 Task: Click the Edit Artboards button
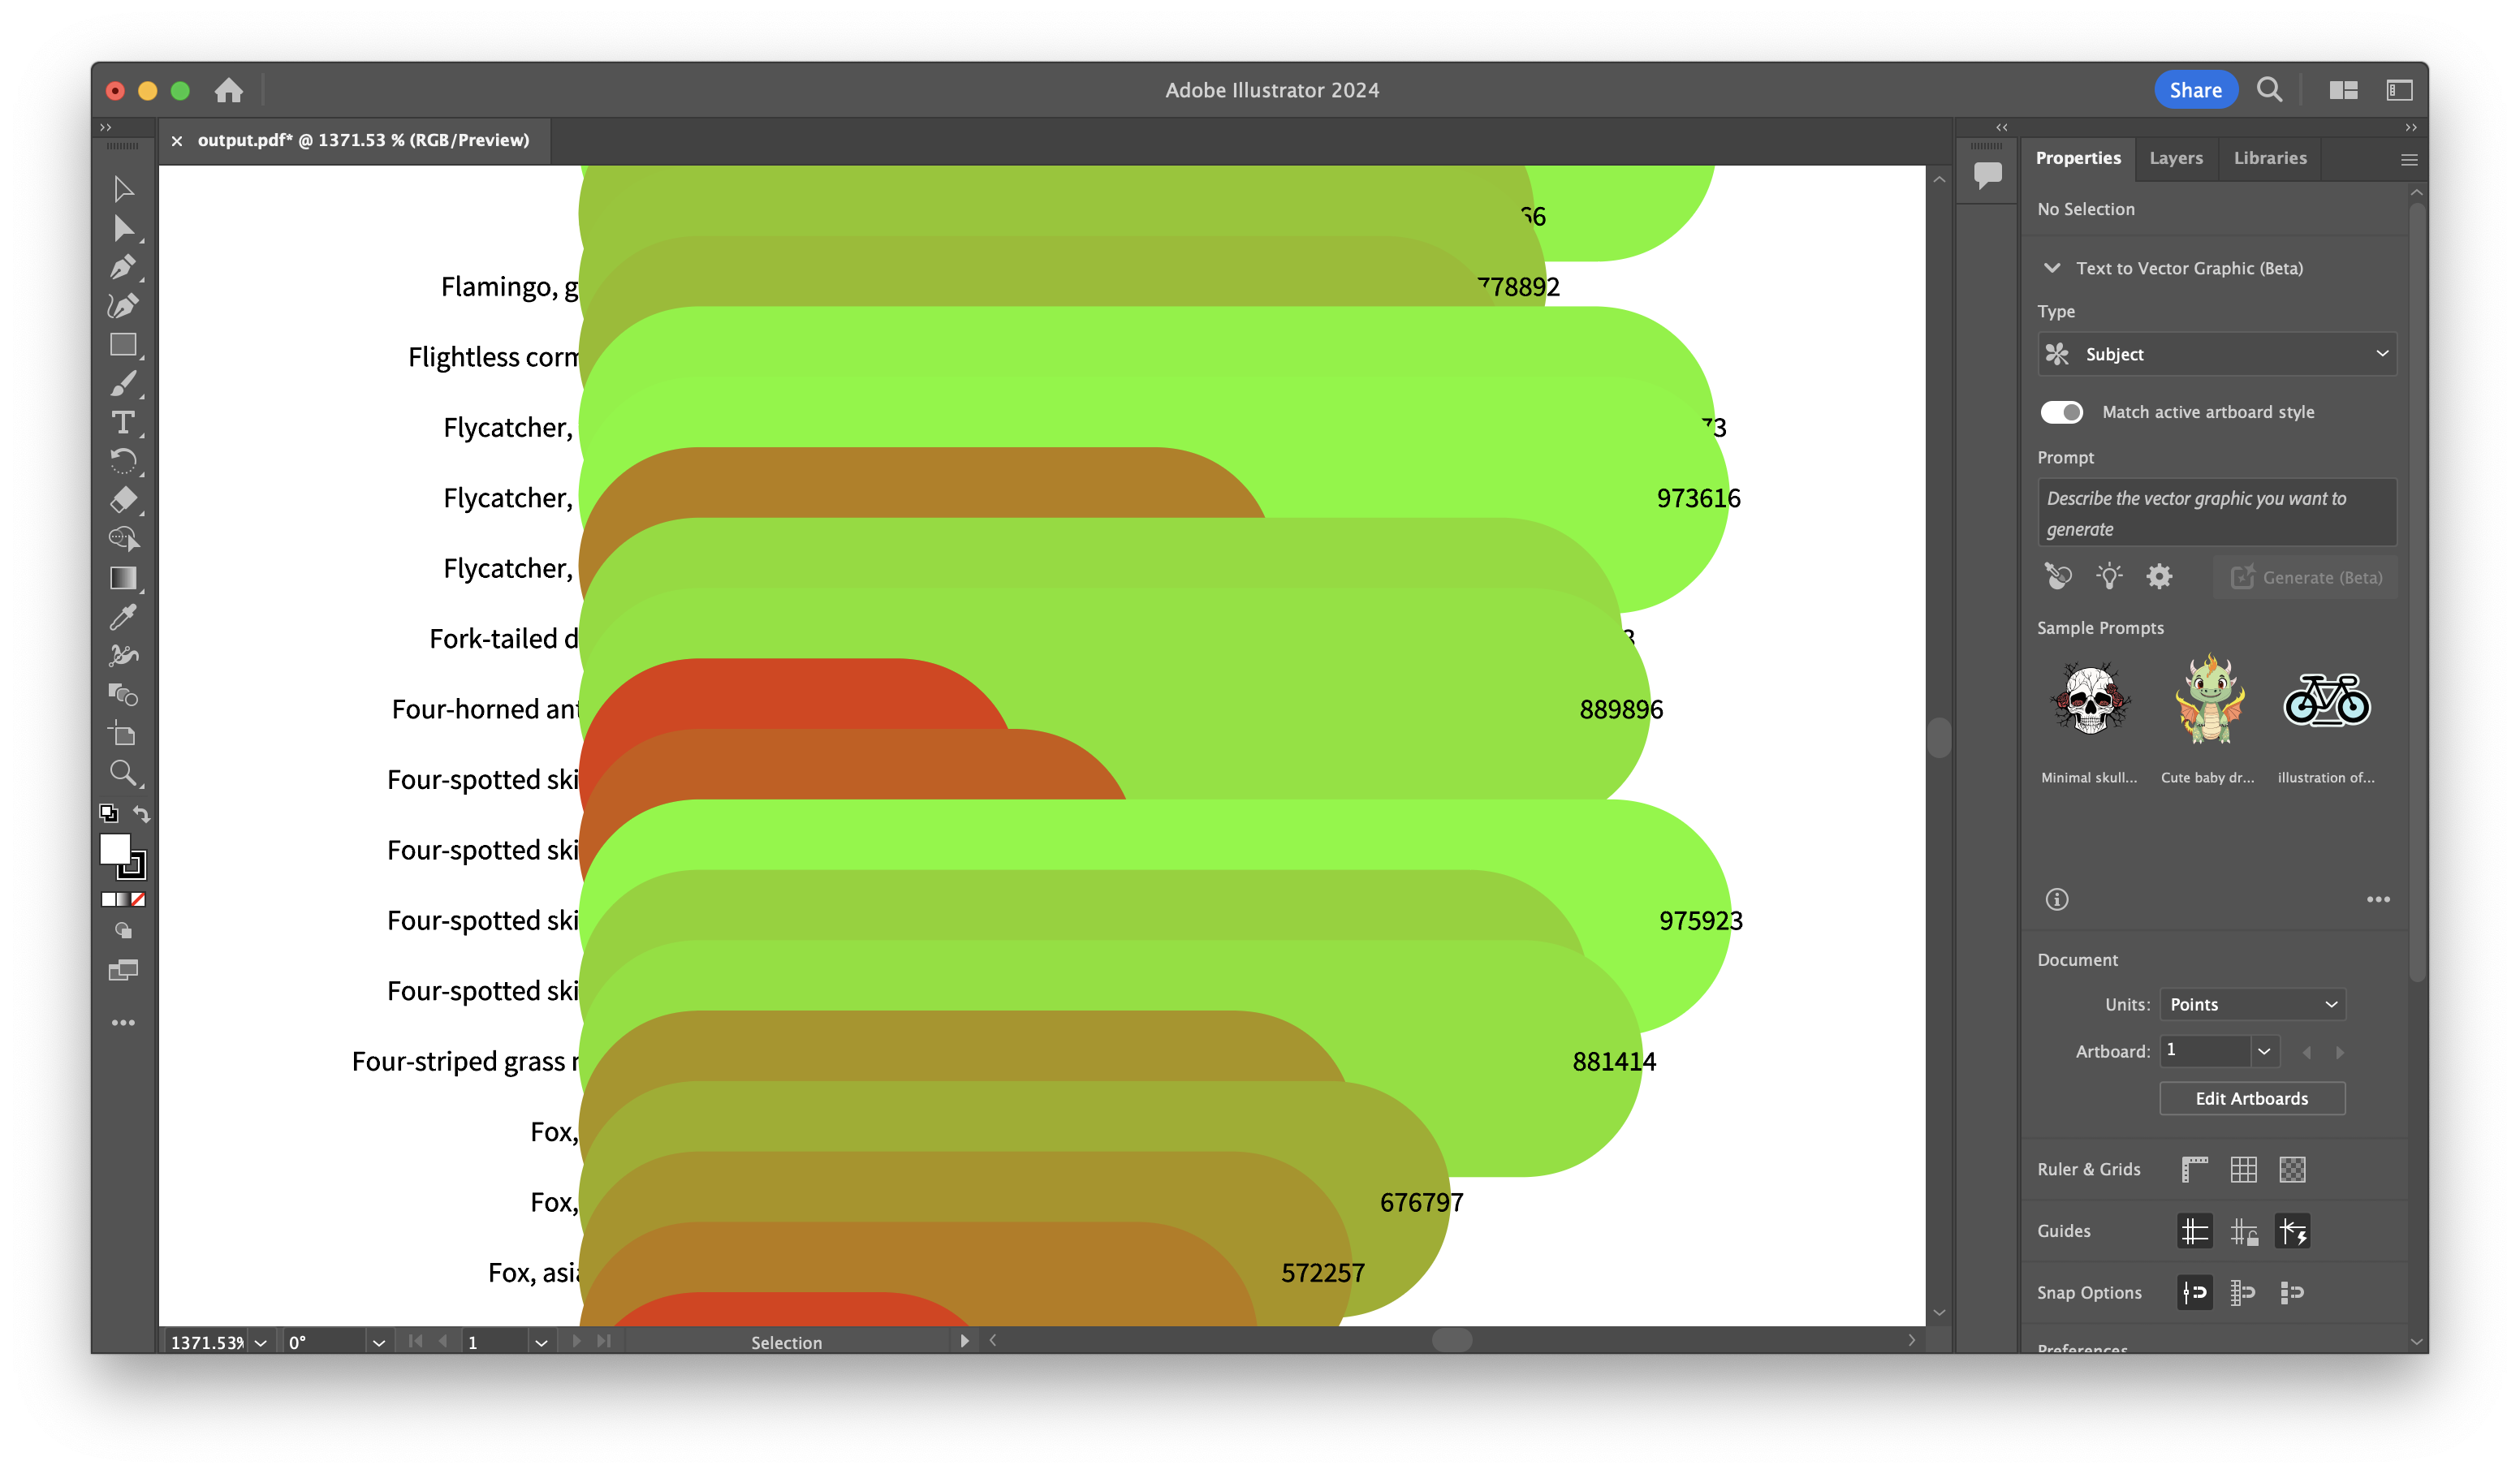[2251, 1098]
